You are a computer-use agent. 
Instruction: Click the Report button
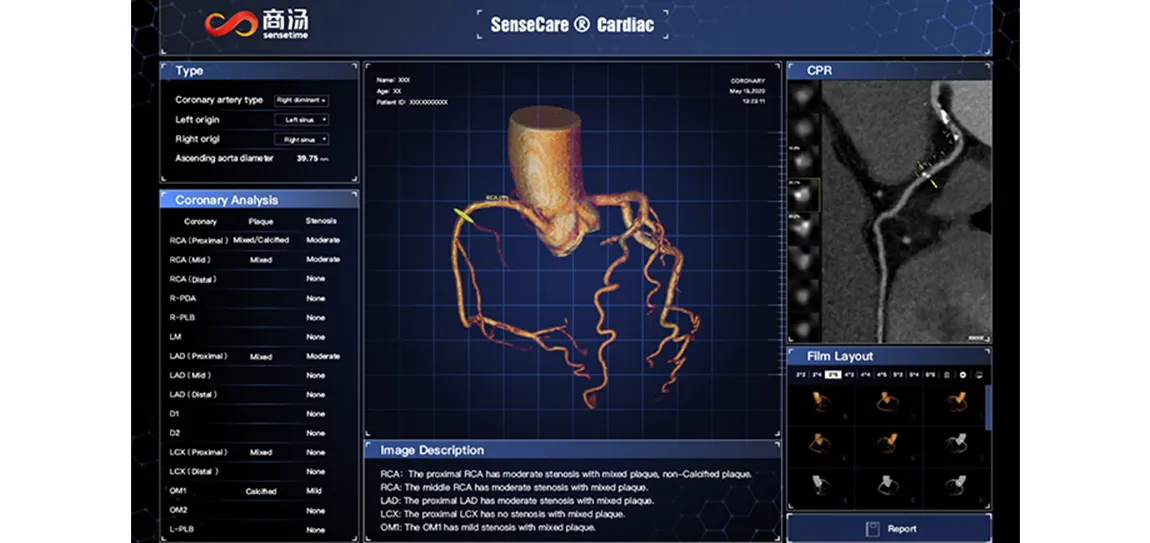(x=889, y=528)
